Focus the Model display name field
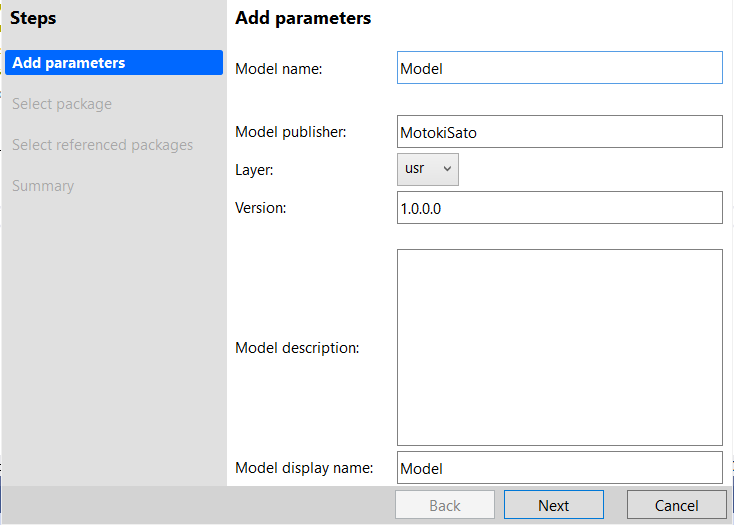This screenshot has width=734, height=525. (560, 467)
